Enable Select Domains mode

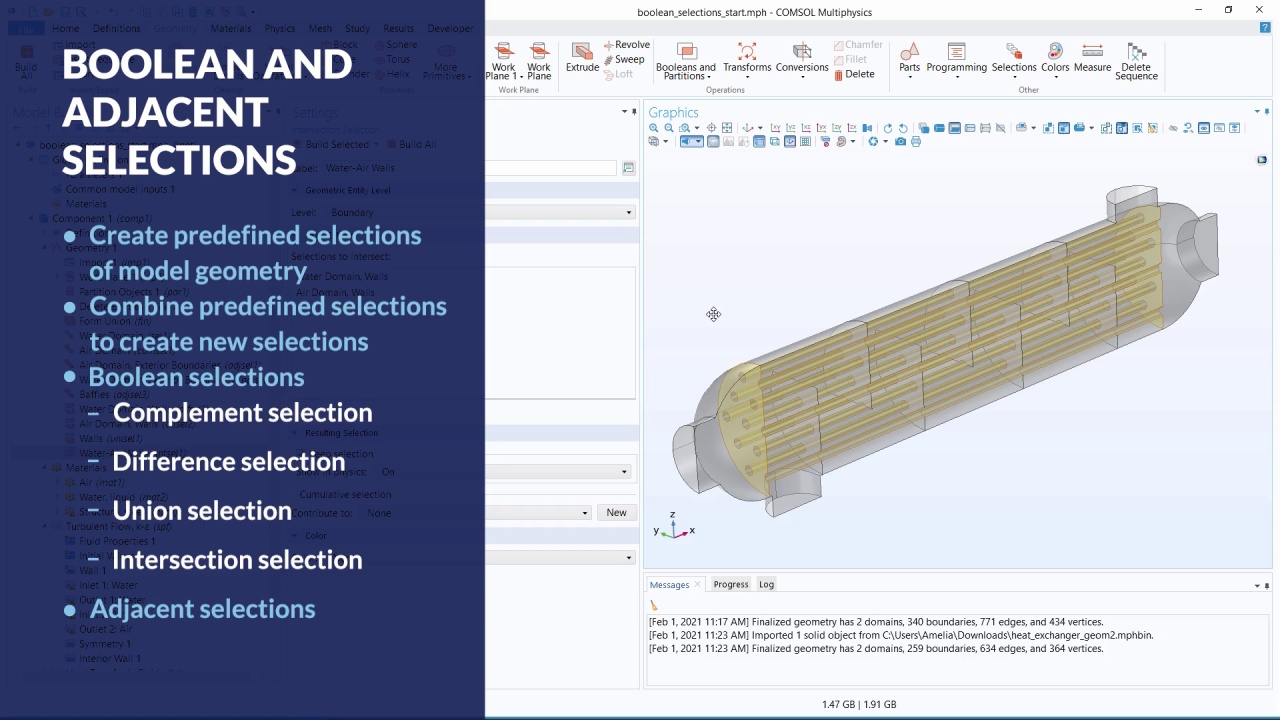939,128
